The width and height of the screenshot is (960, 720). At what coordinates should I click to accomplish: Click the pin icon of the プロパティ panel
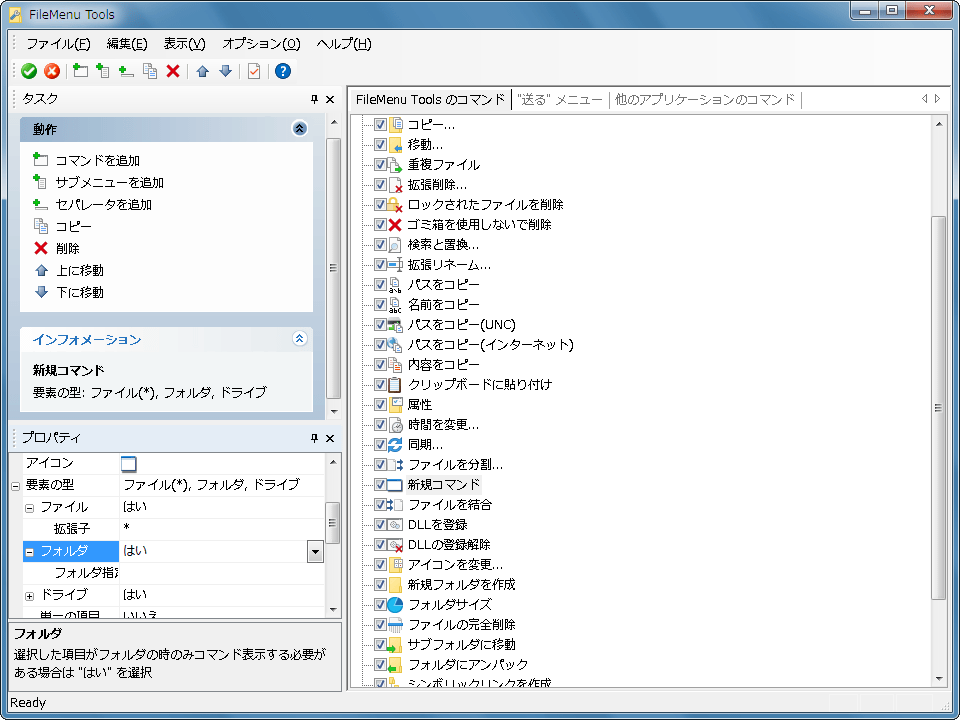[314, 438]
